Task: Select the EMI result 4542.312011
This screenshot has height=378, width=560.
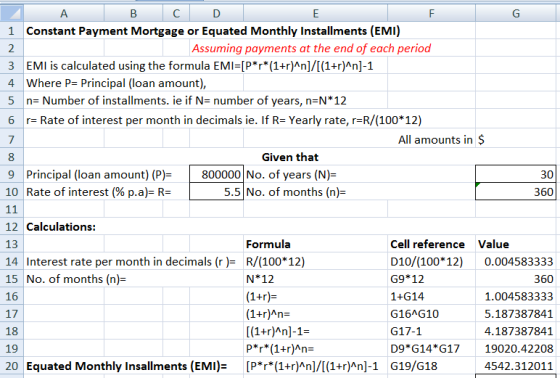Action: coord(516,366)
